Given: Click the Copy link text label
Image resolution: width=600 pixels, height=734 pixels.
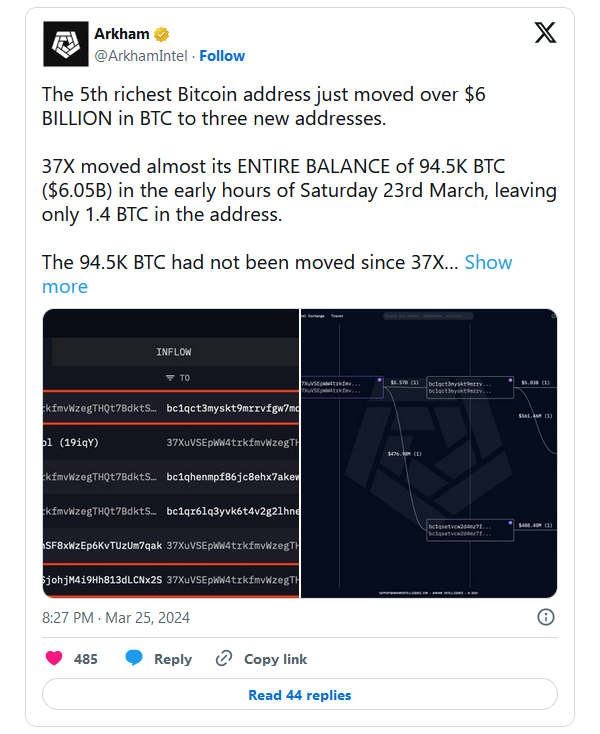Looking at the screenshot, I should tap(275, 659).
